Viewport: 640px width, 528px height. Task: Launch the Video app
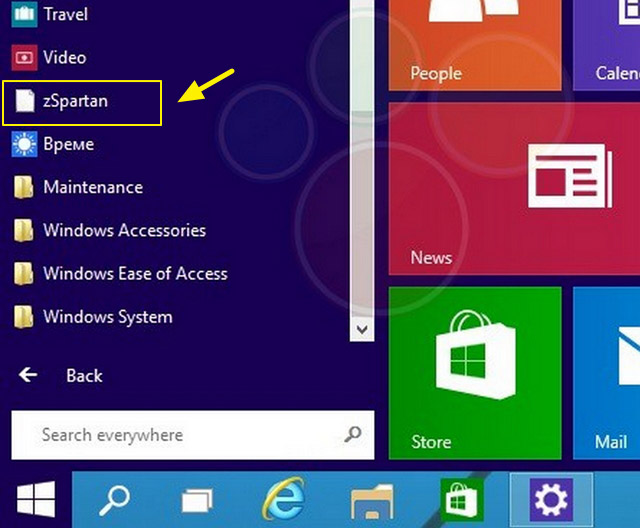click(64, 58)
